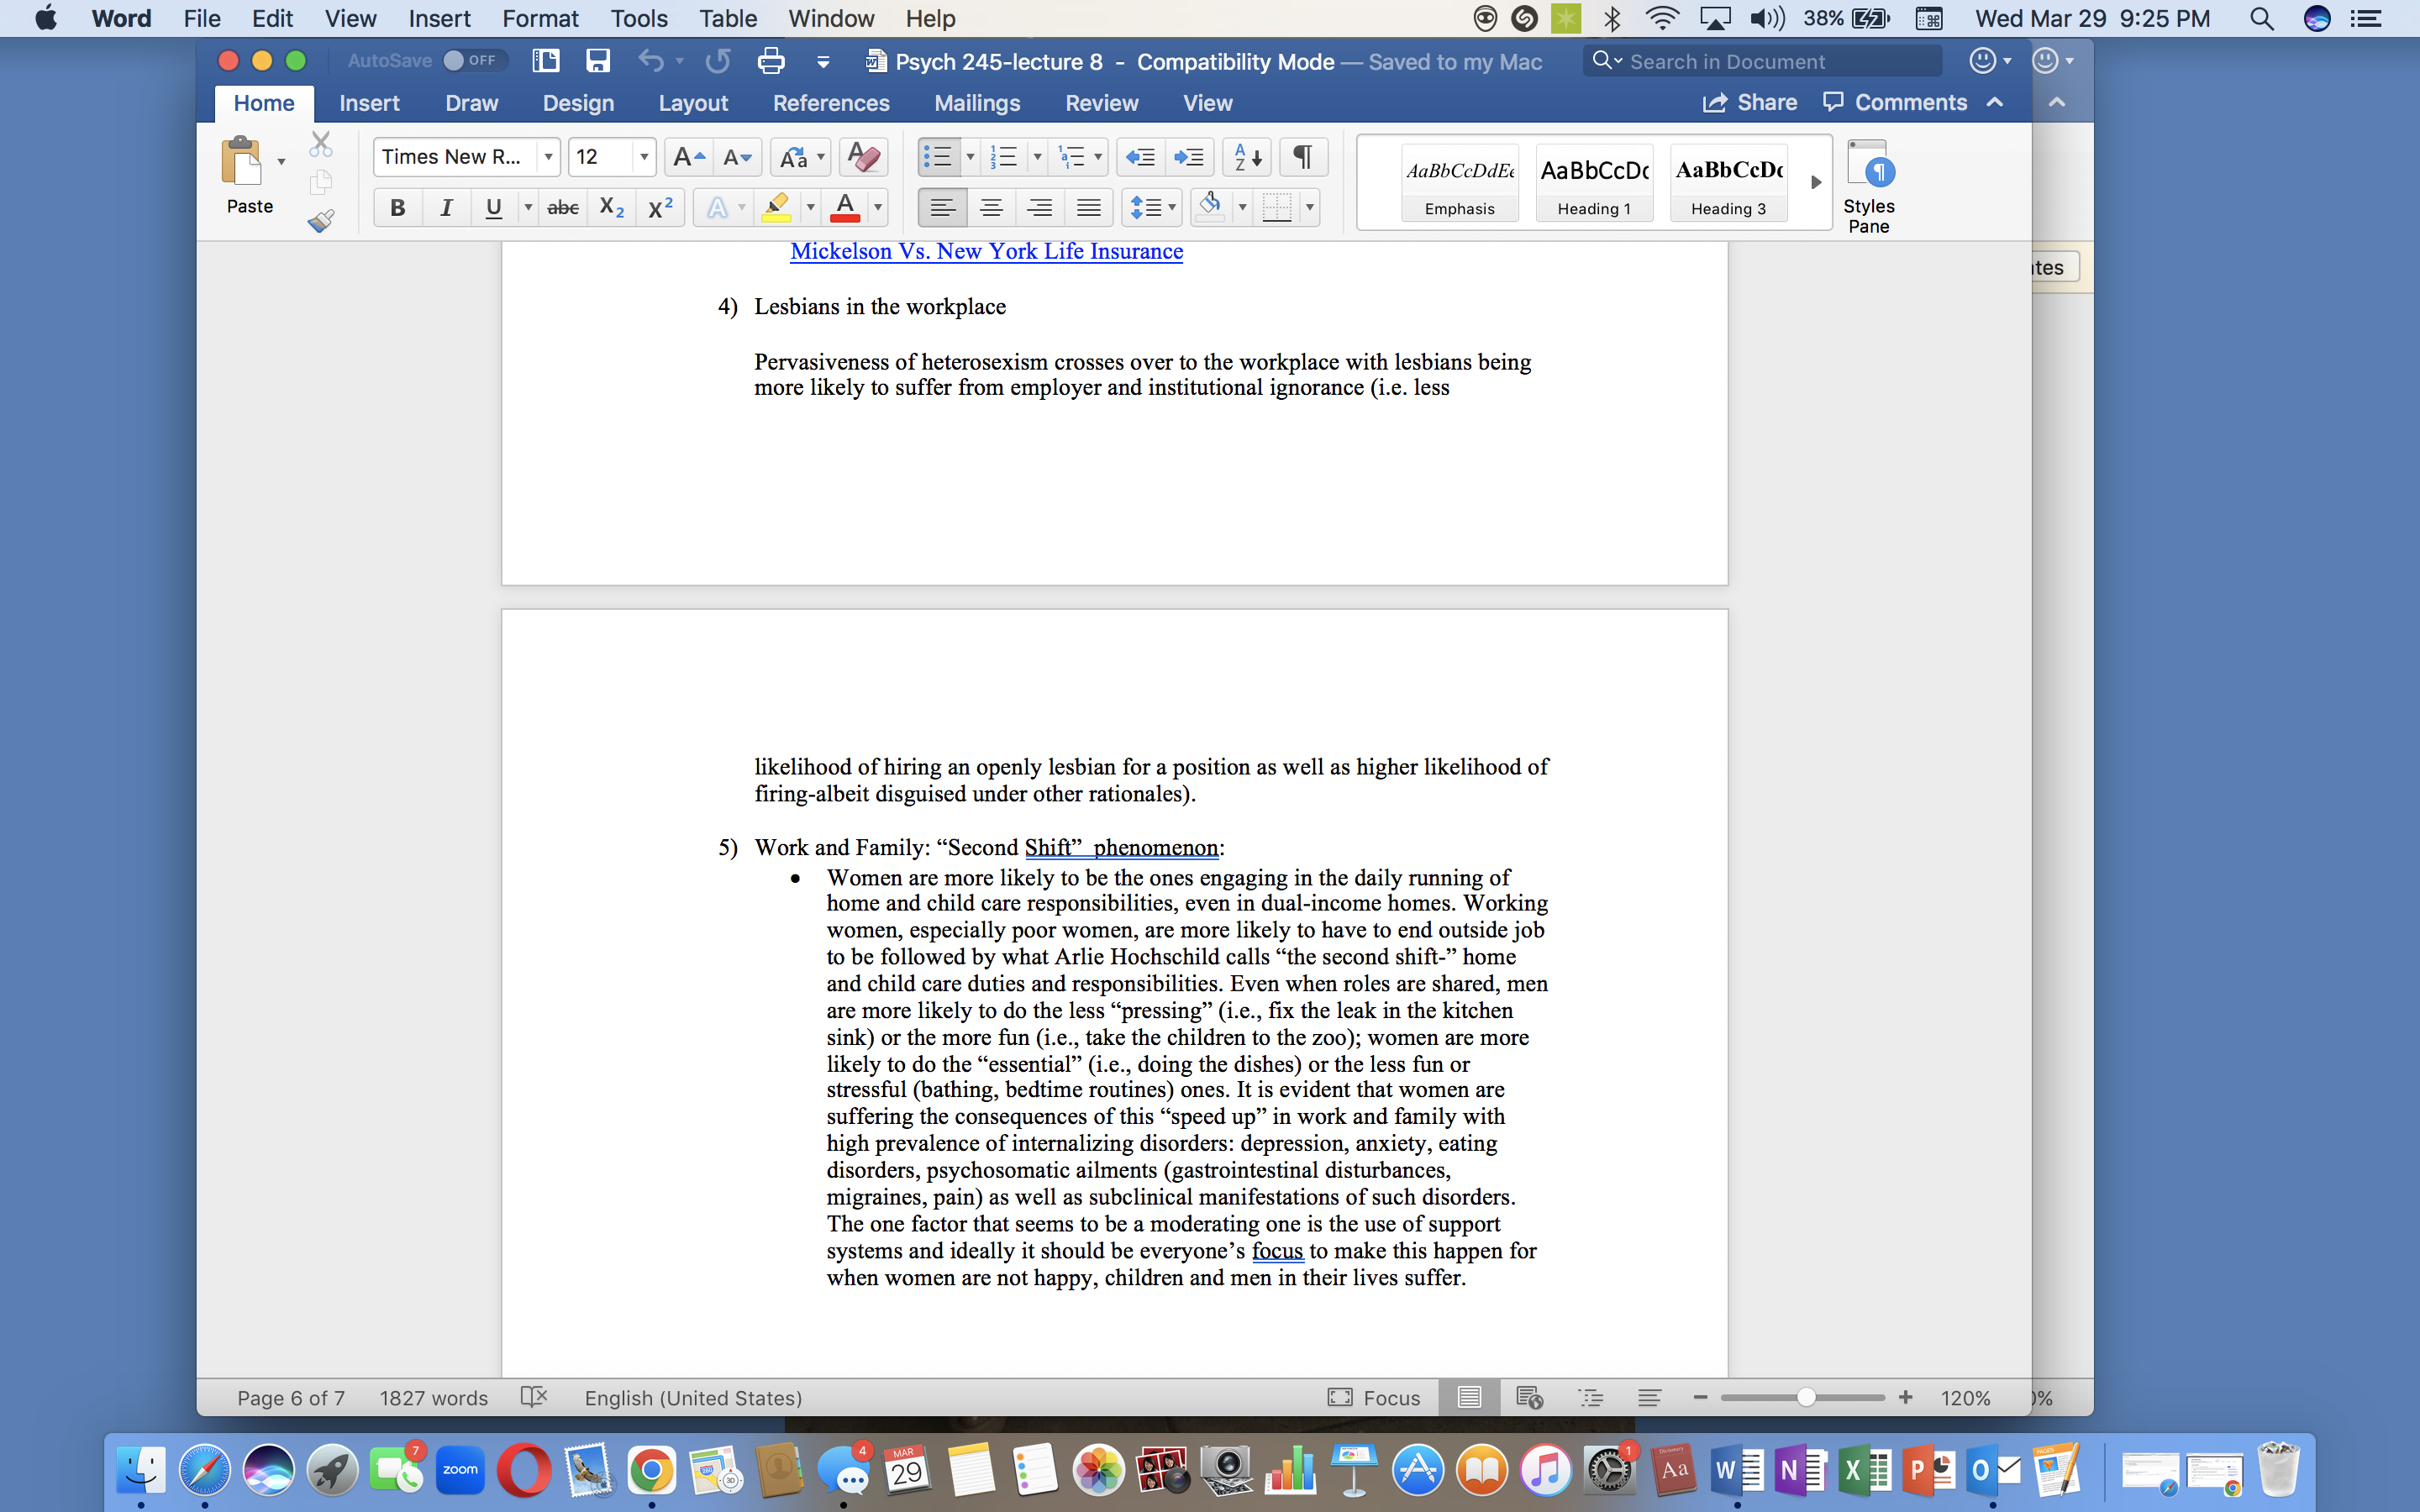Toggle Bold formatting button
Viewport: 2420px width, 1512px height.
pos(397,208)
